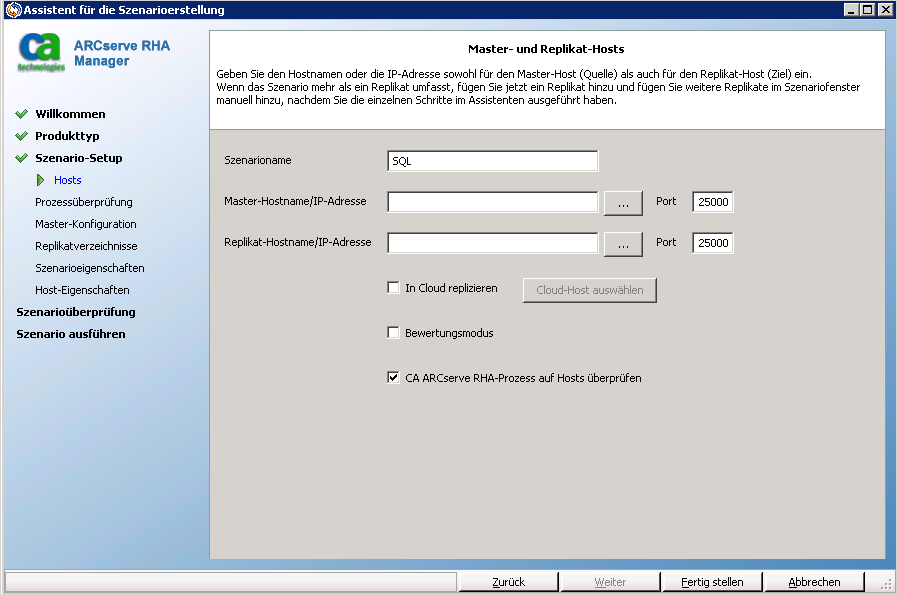Click the green arrow beside Hosts

(x=40, y=180)
